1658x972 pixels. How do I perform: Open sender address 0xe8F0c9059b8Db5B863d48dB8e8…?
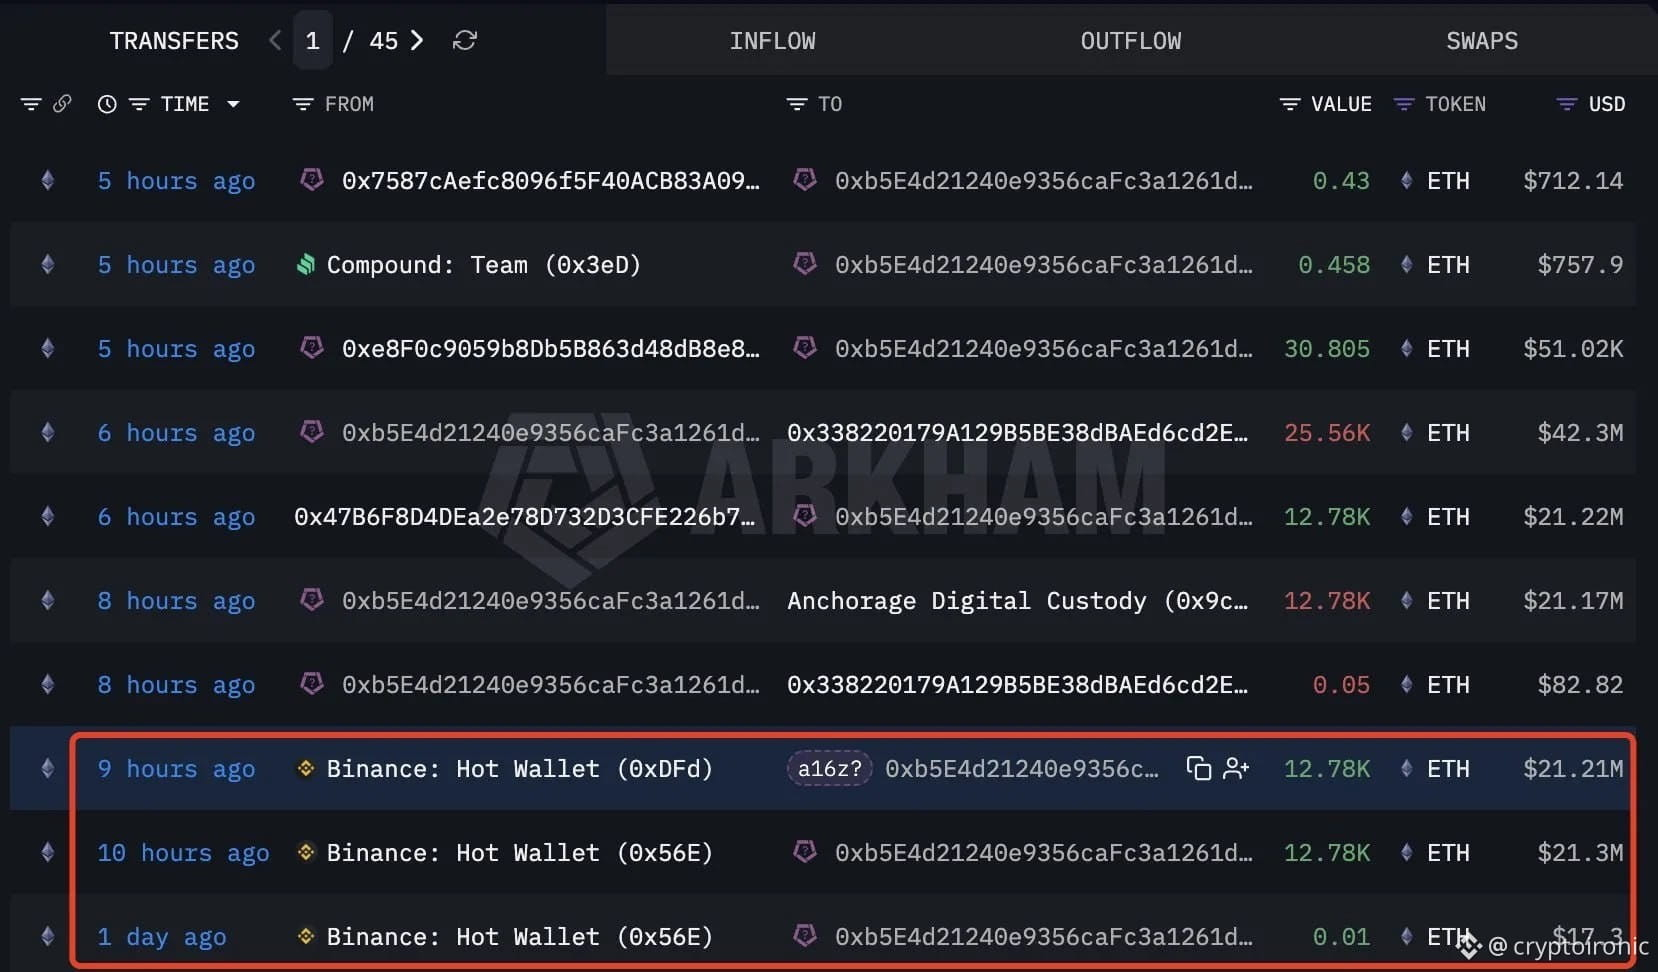(551, 349)
